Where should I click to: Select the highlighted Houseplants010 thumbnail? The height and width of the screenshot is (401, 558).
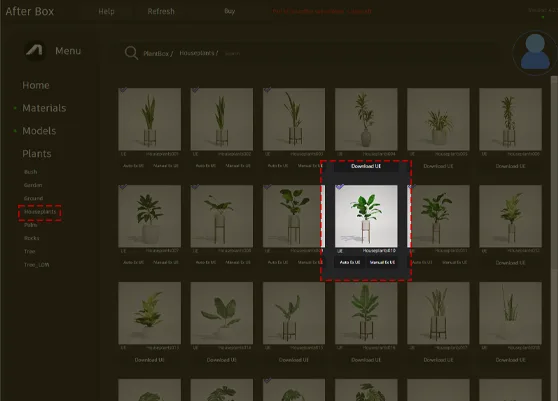[366, 216]
